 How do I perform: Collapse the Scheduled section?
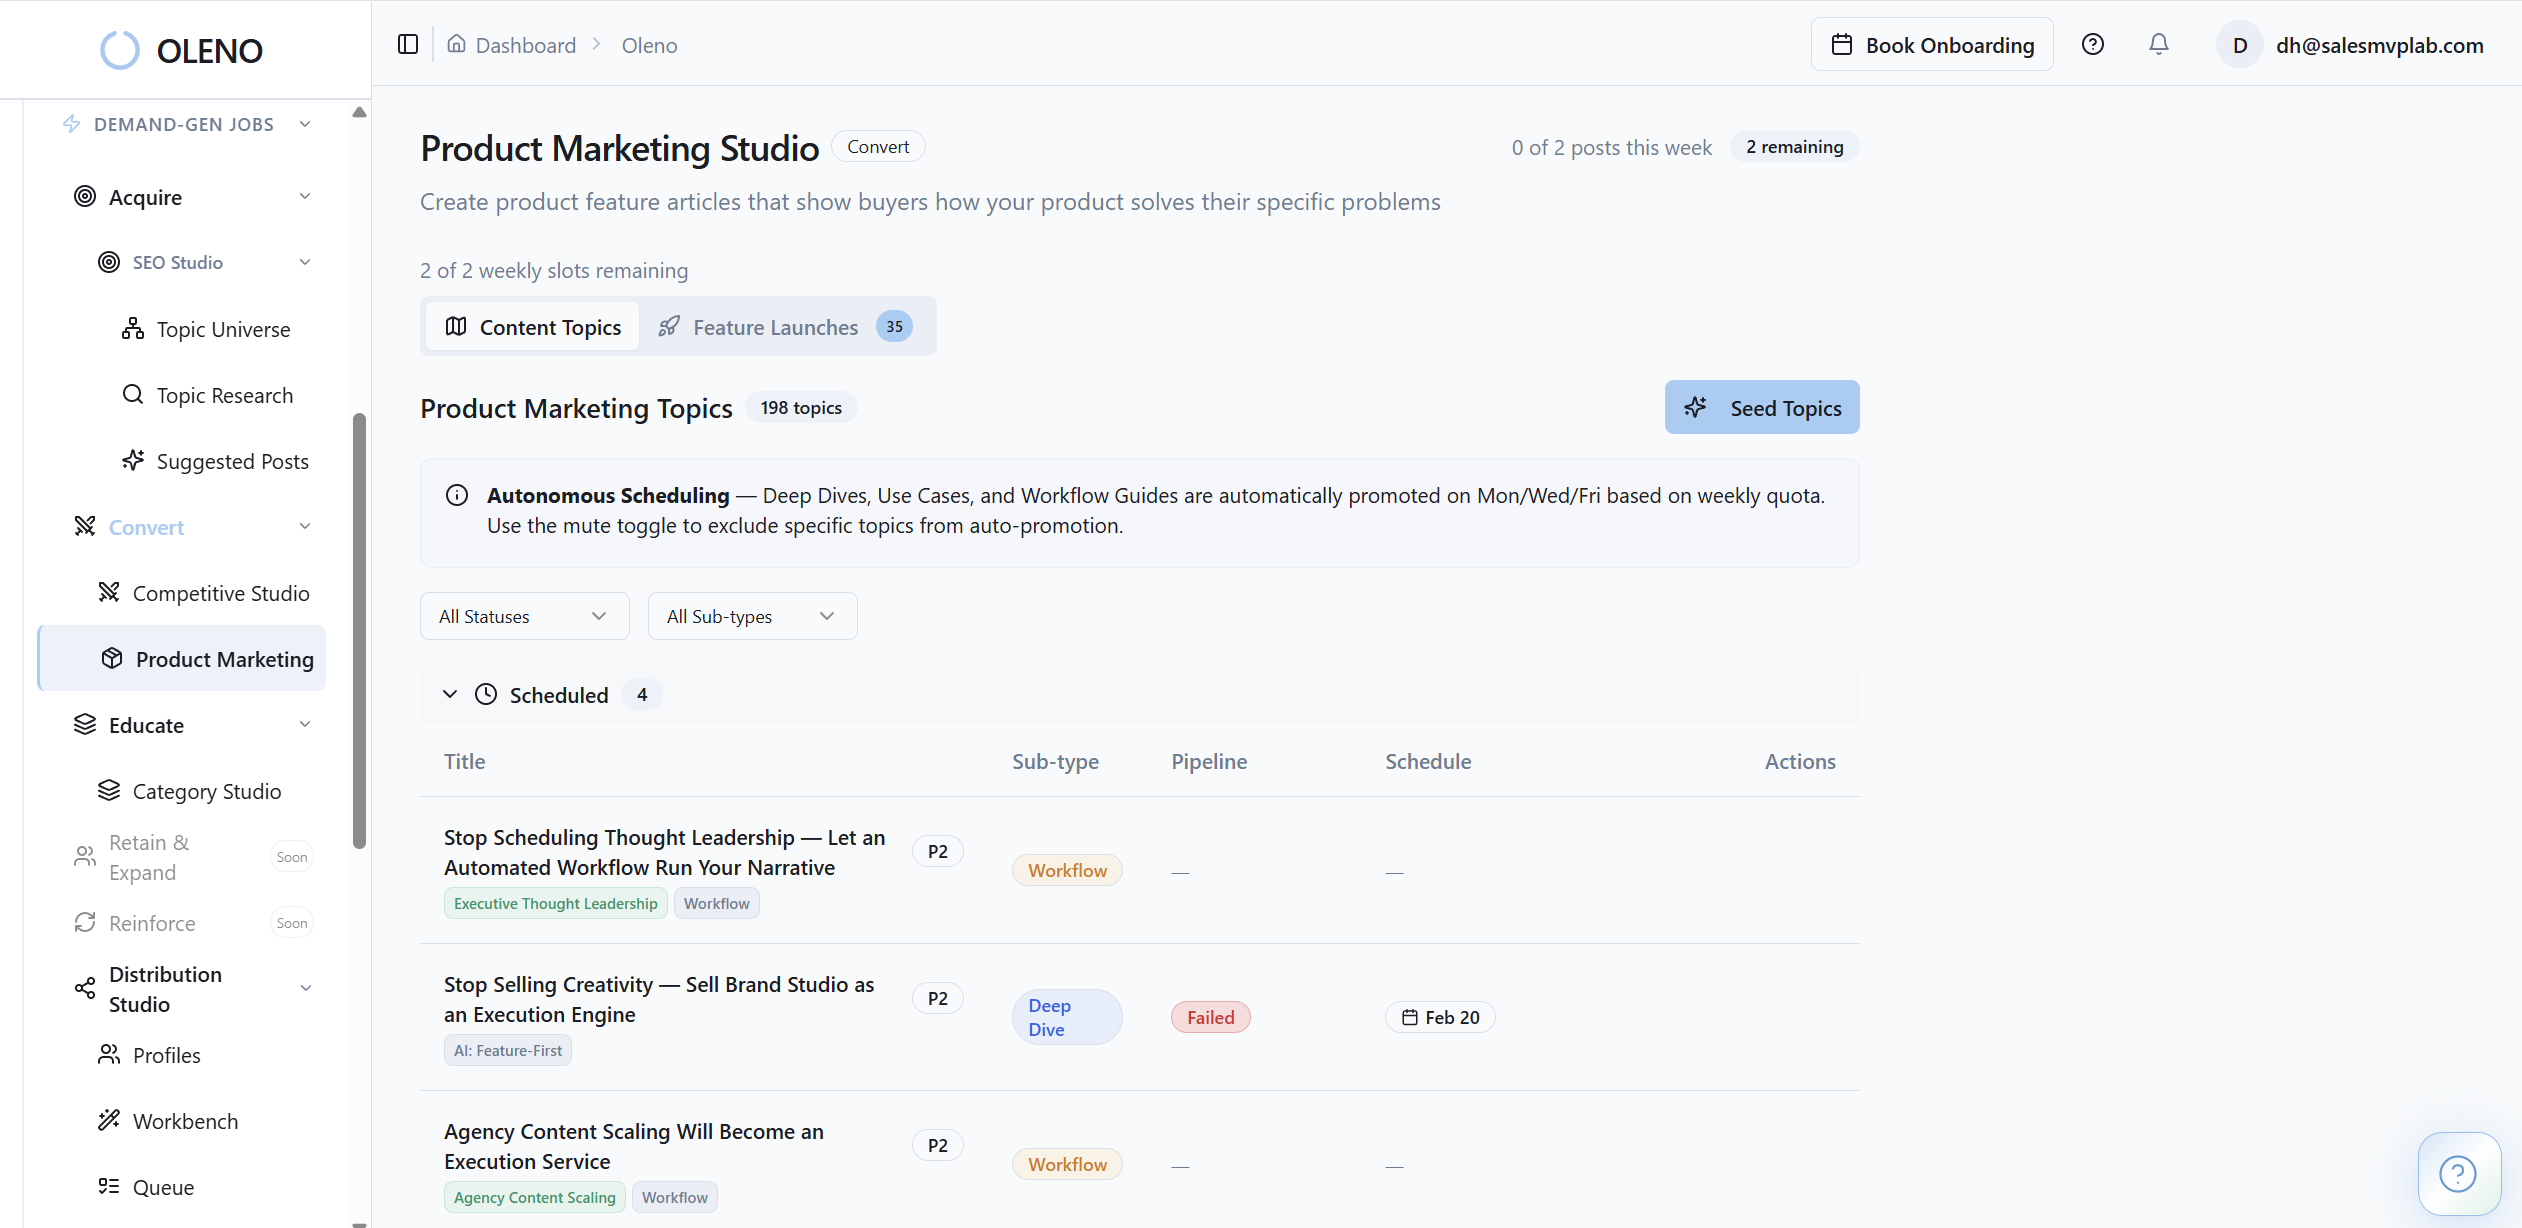tap(449, 694)
